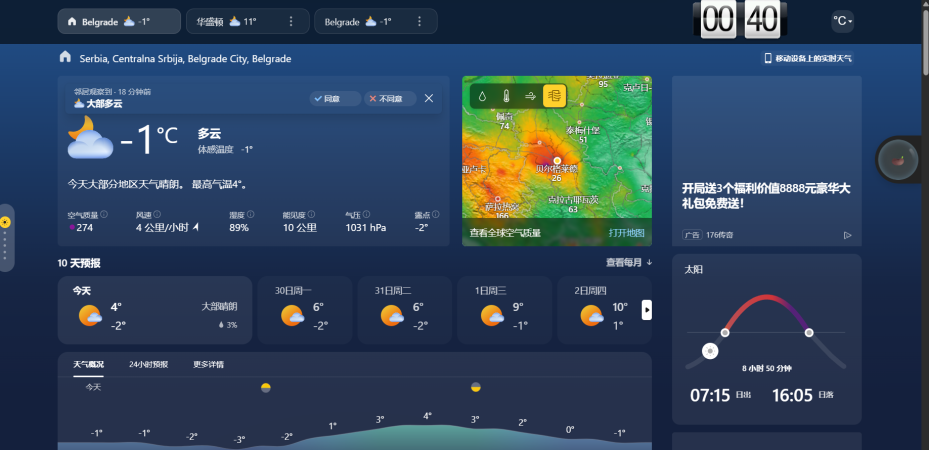Select the temperature thermometer map layer
Image resolution: width=929 pixels, height=450 pixels.
click(506, 96)
